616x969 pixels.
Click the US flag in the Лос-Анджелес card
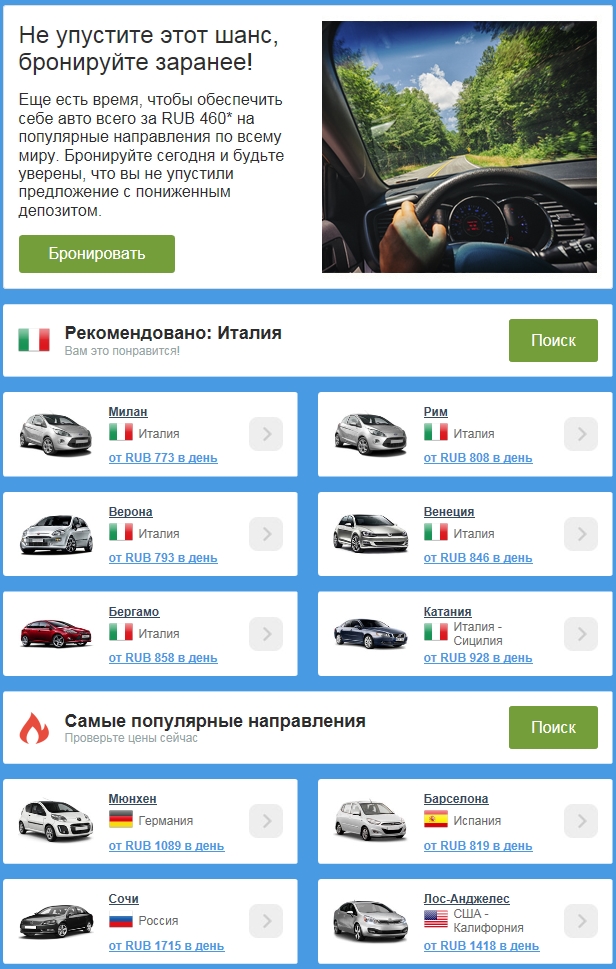coord(436,920)
